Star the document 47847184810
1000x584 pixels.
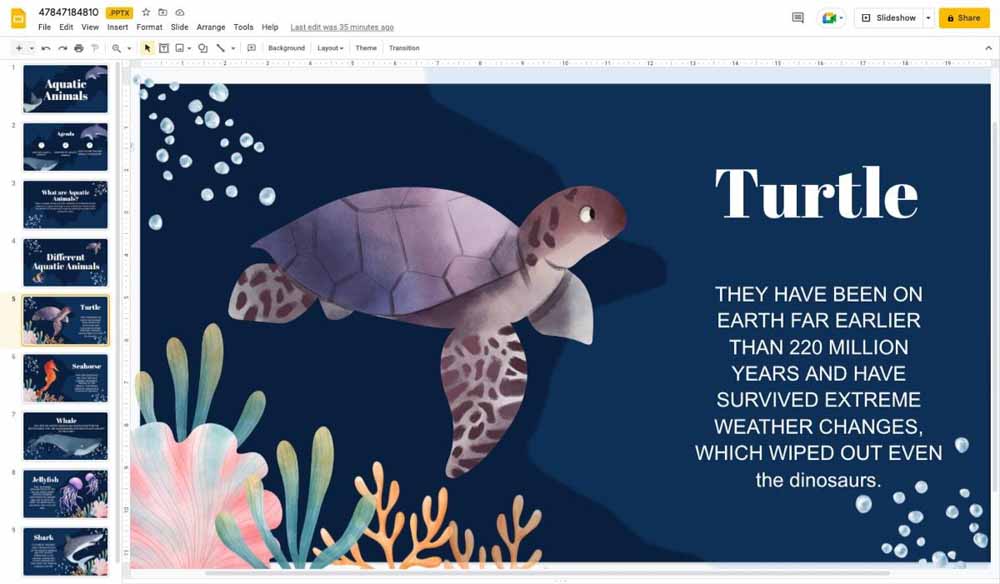(x=146, y=12)
